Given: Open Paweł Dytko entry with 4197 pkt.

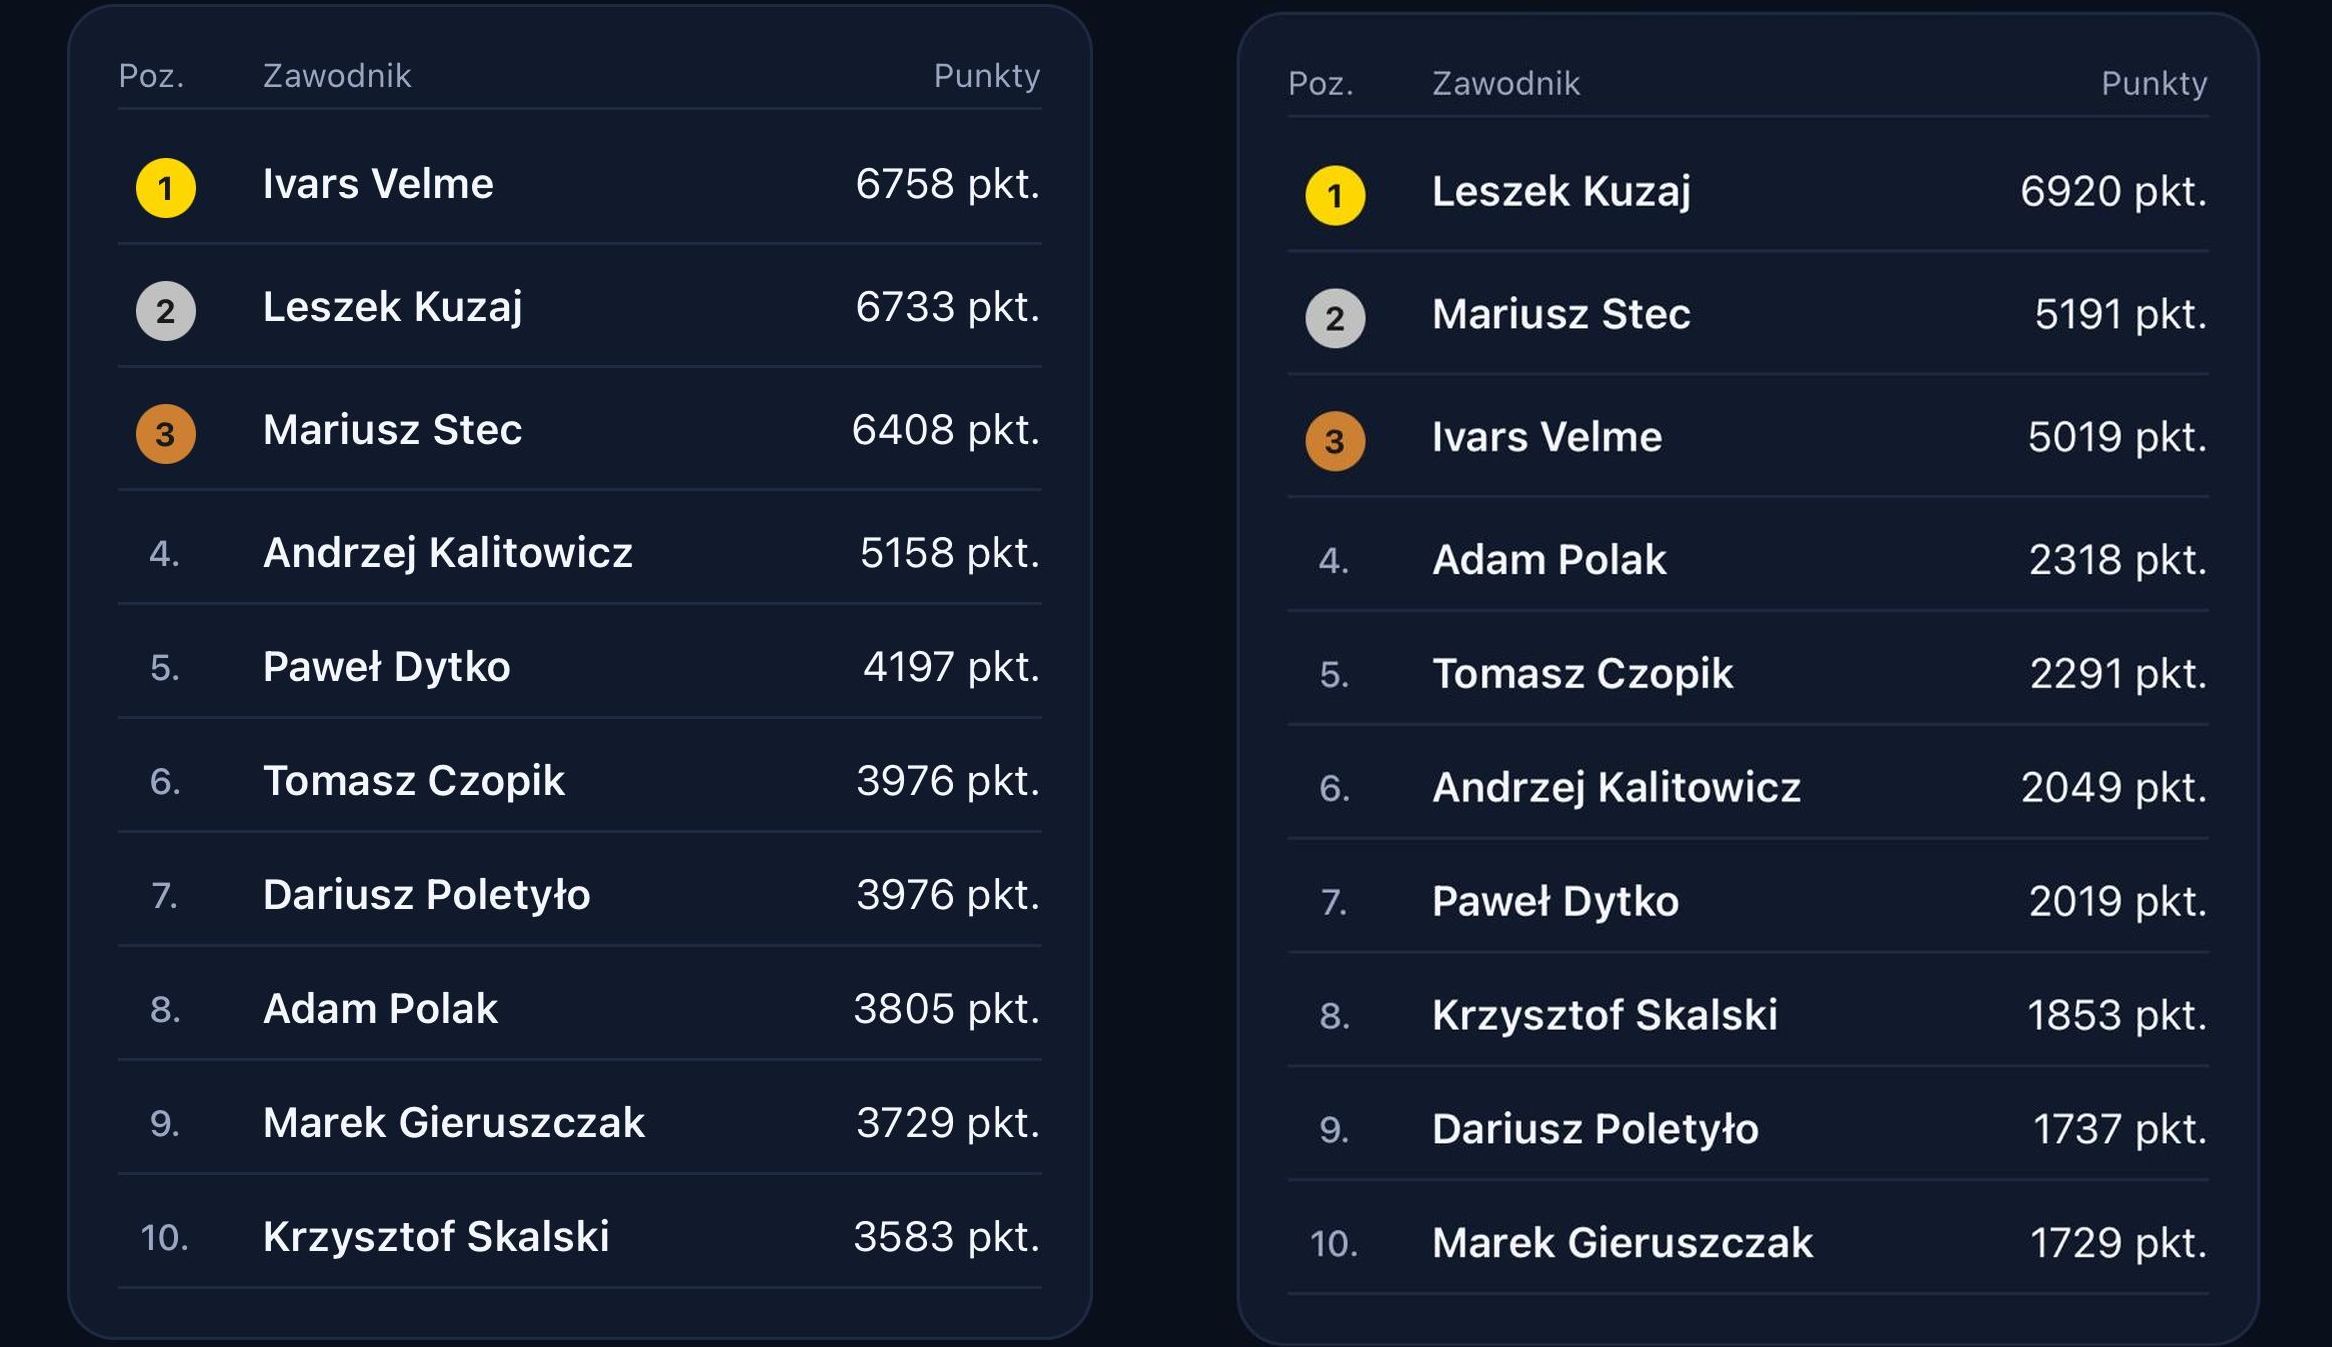Looking at the screenshot, I should click(386, 667).
